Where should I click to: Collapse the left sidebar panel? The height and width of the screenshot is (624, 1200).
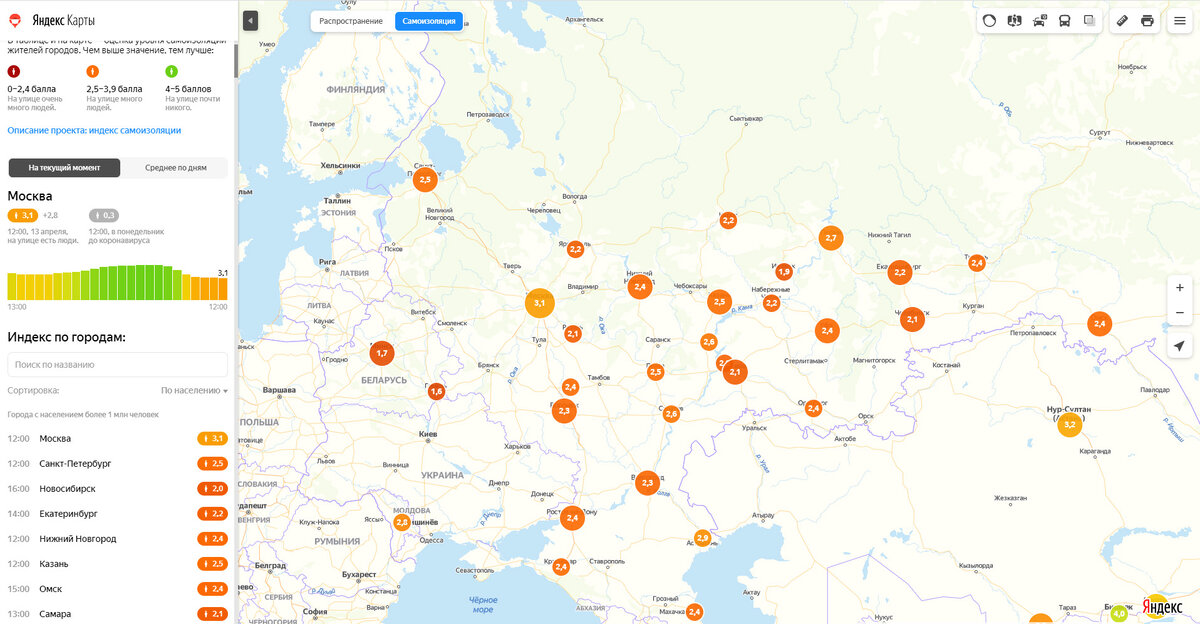pos(250,20)
